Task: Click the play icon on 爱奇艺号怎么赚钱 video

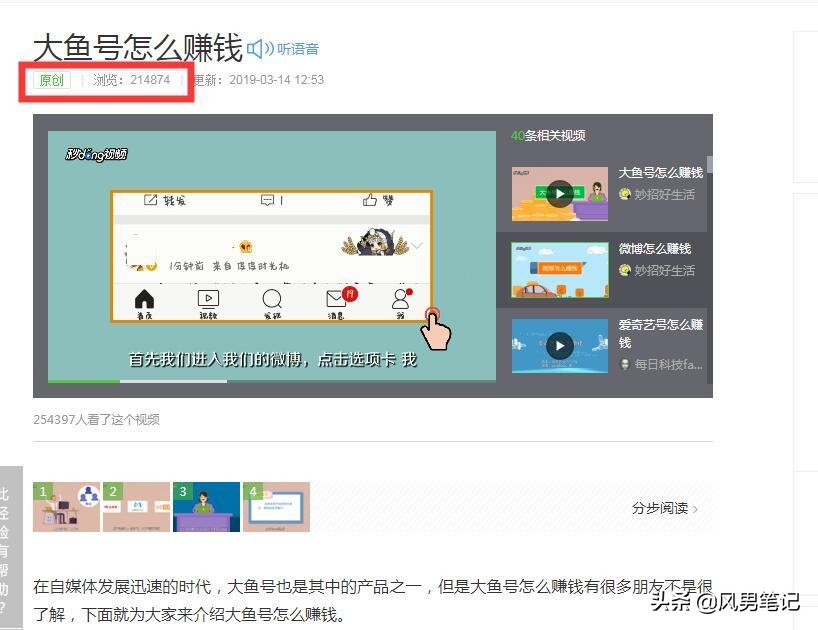Action: (559, 345)
